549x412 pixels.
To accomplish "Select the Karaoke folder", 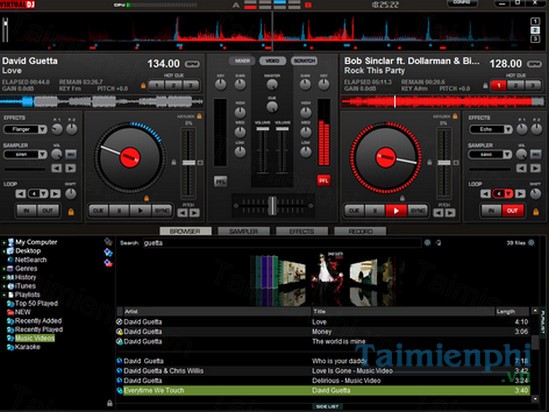I will (x=27, y=347).
